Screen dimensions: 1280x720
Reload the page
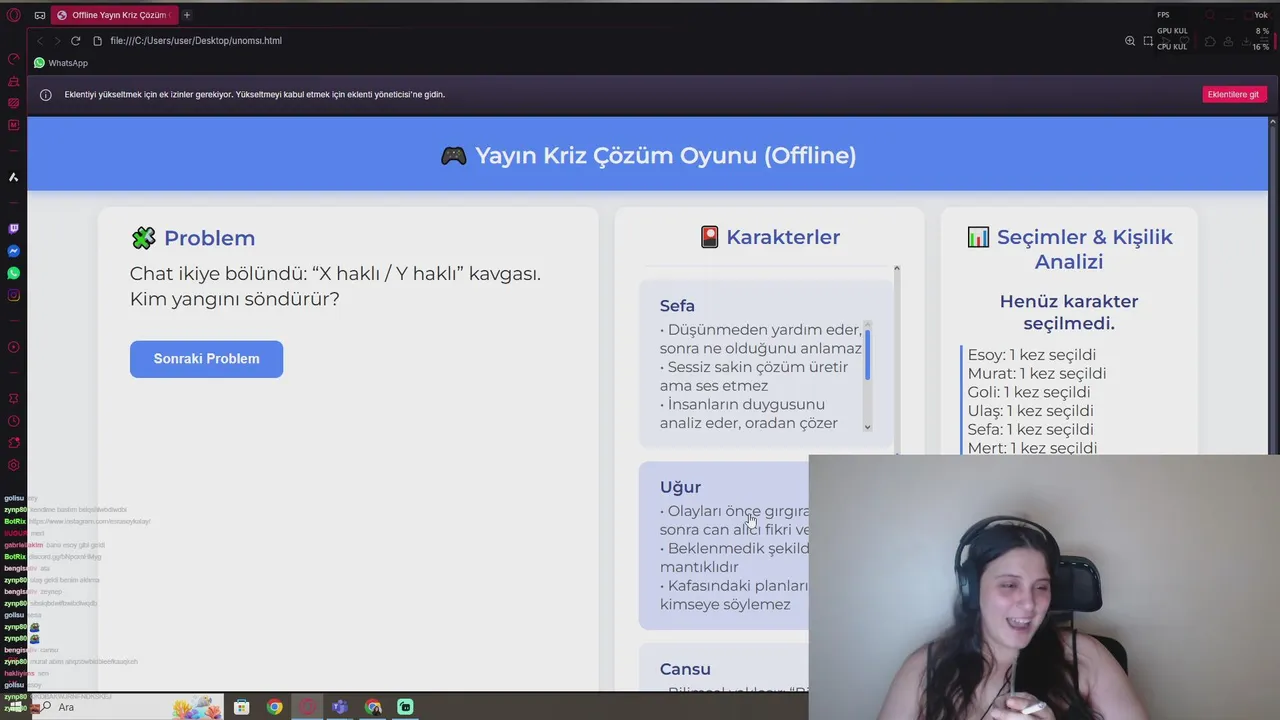(75, 41)
